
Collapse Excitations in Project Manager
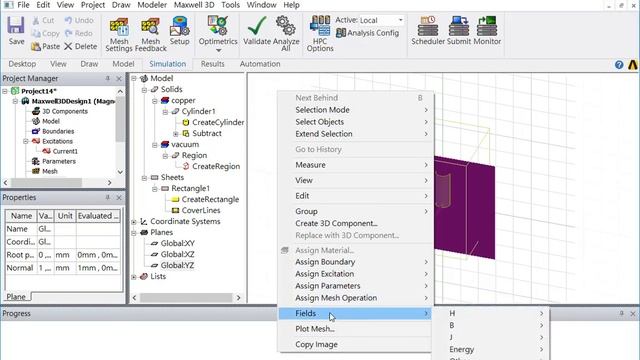tap(26, 141)
